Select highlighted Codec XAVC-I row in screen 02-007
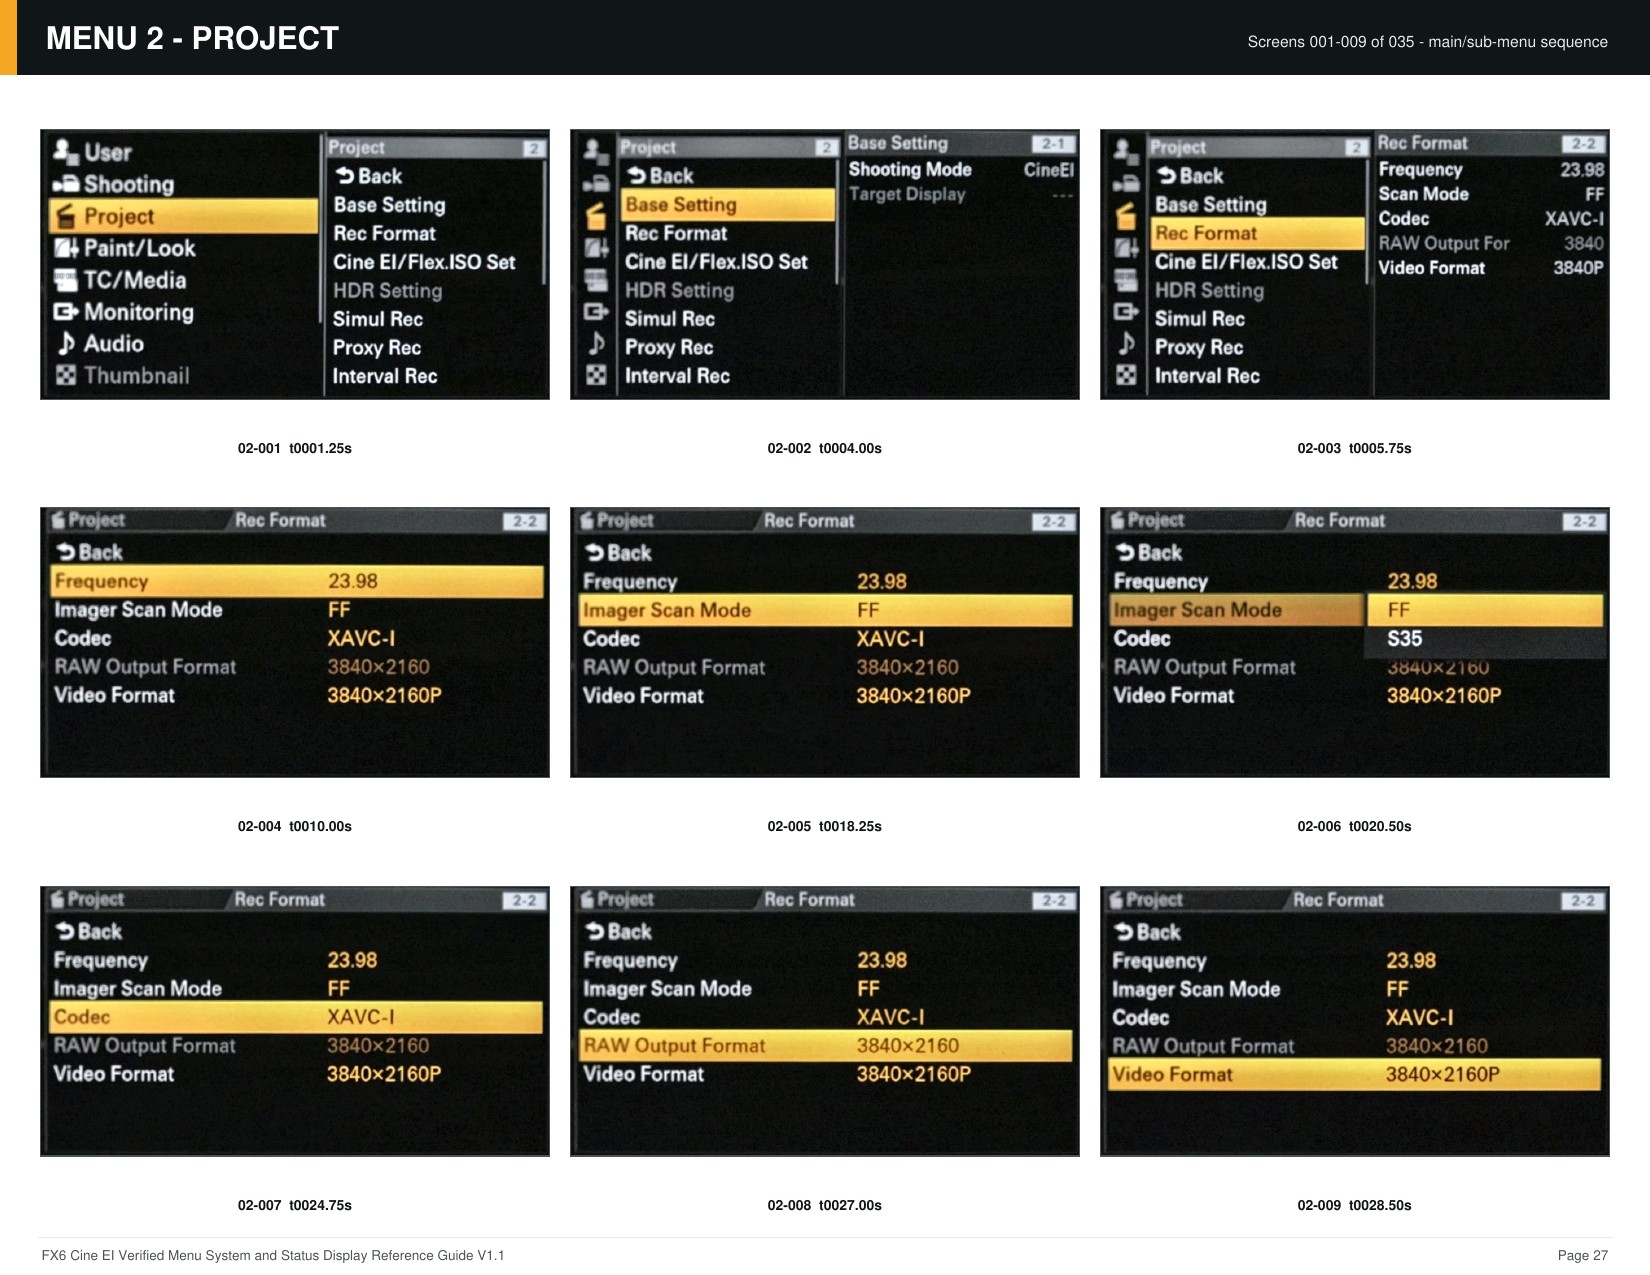The image size is (1650, 1275). coord(297,1017)
